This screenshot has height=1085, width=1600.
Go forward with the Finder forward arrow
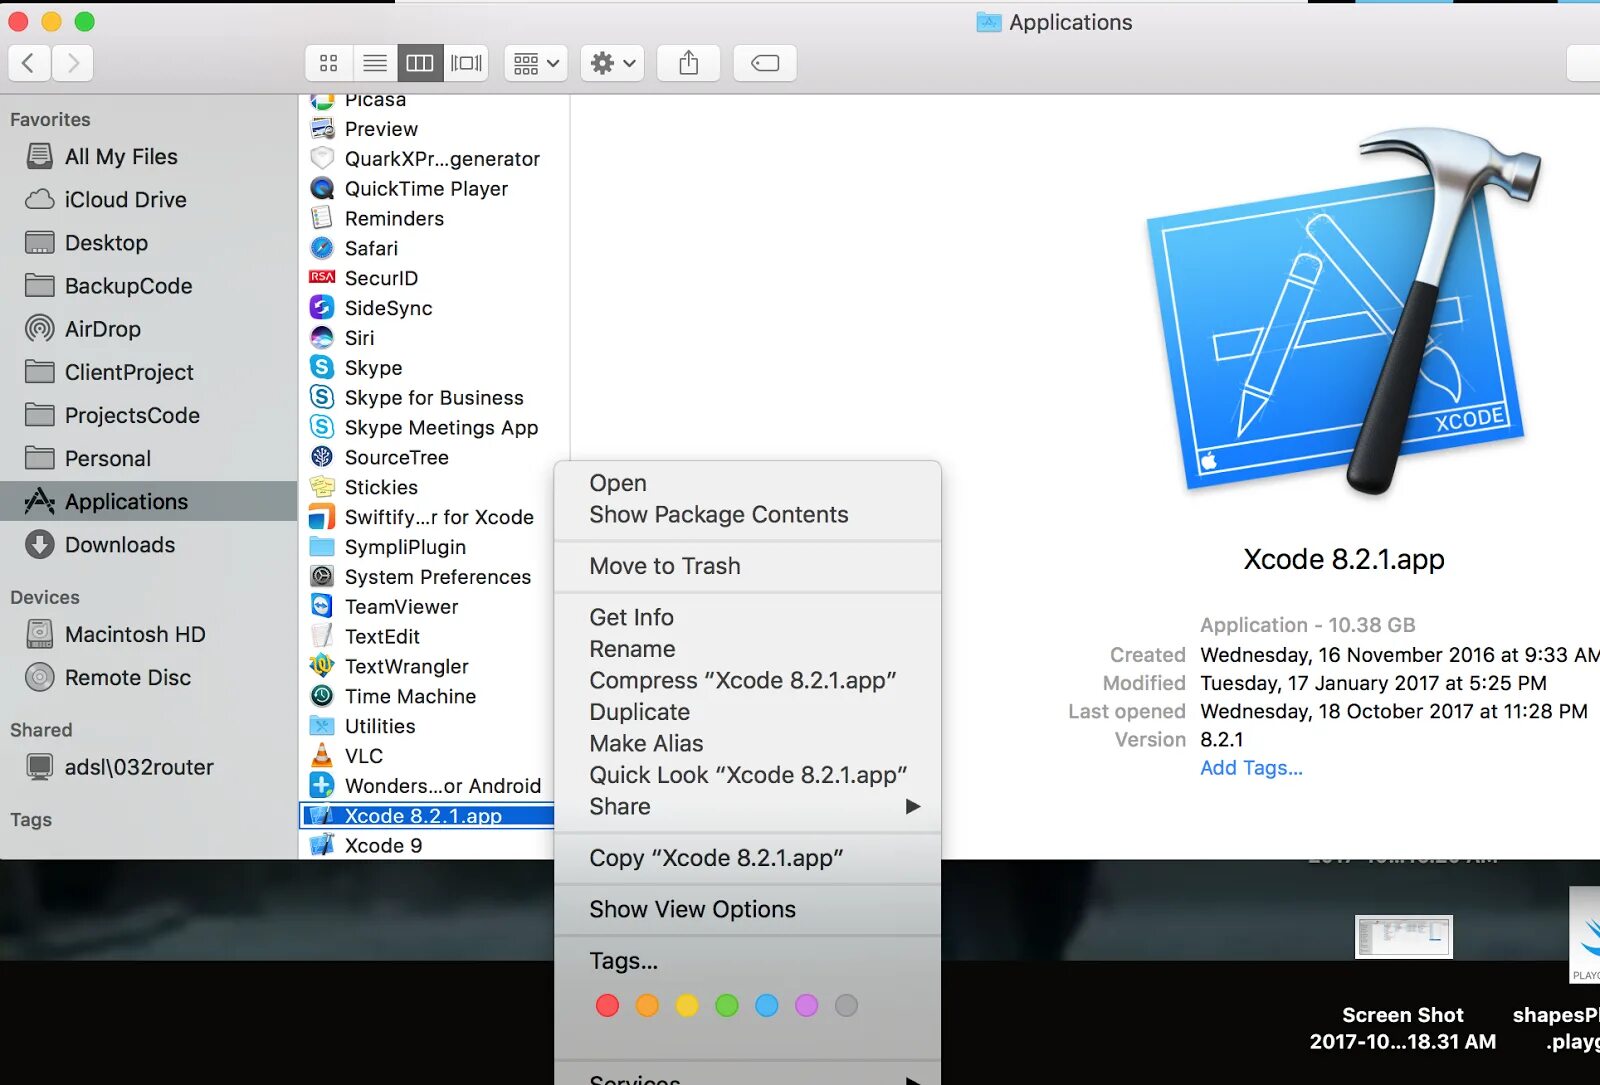click(x=73, y=63)
